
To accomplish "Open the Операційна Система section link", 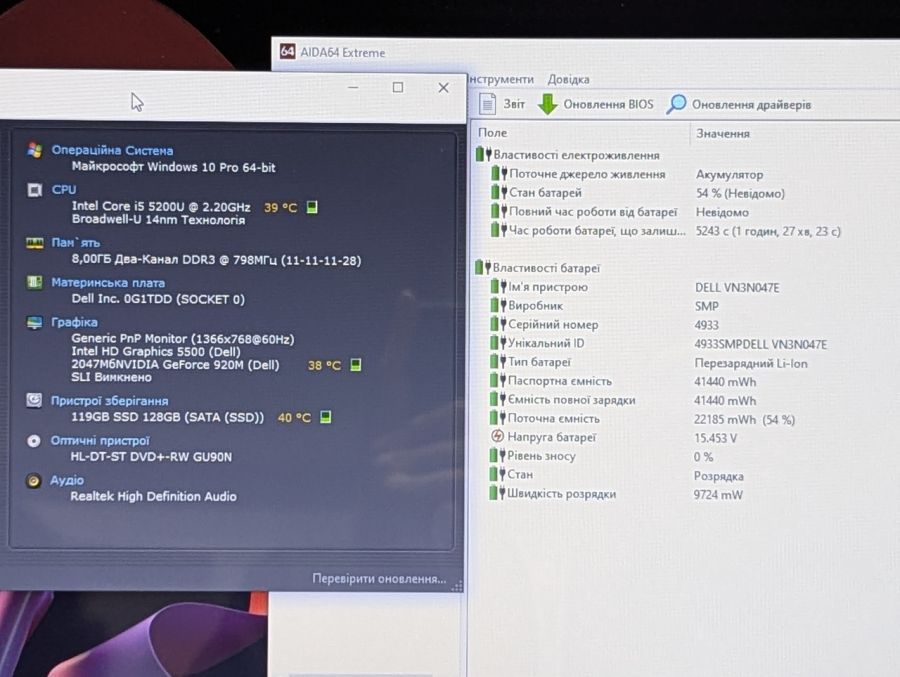I will 112,150.
